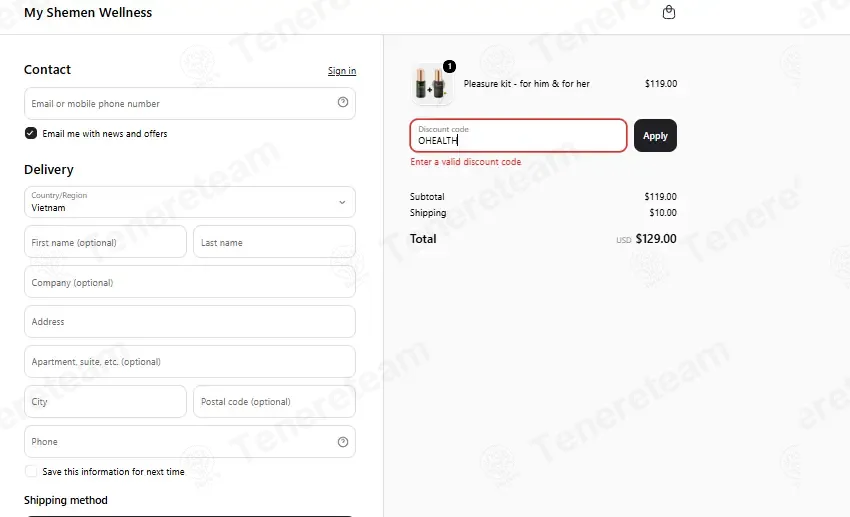Uncheck Email me with news and offers
Viewport: 850px width, 517px height.
[x=31, y=133]
